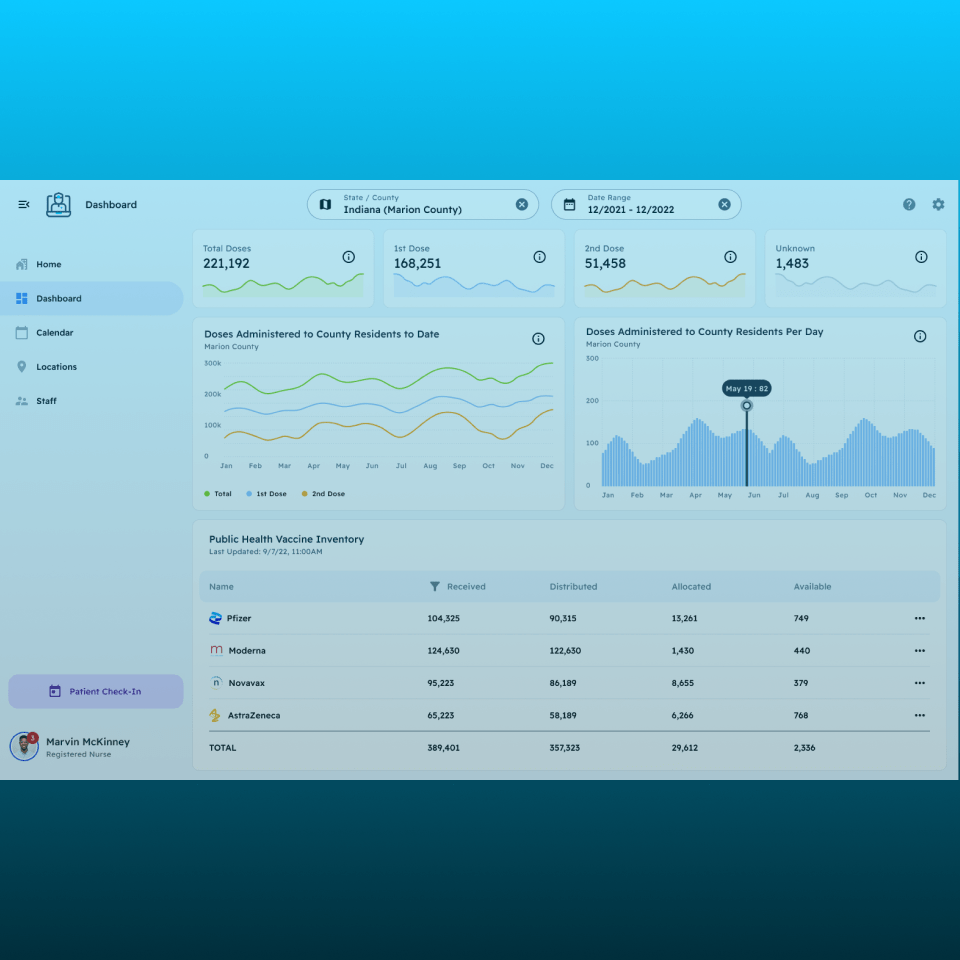Go to Calendar in sidebar

[54, 333]
